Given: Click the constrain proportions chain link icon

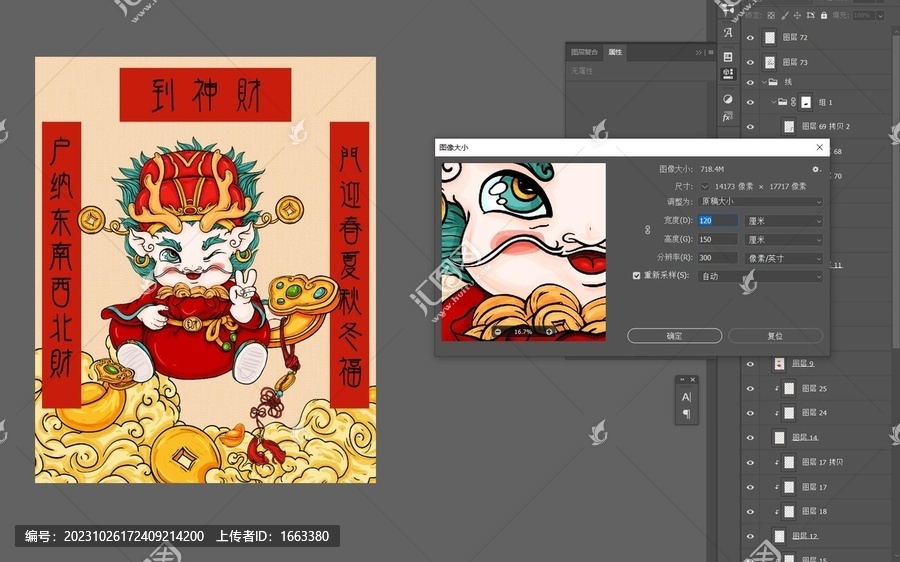Looking at the screenshot, I should coord(647,230).
